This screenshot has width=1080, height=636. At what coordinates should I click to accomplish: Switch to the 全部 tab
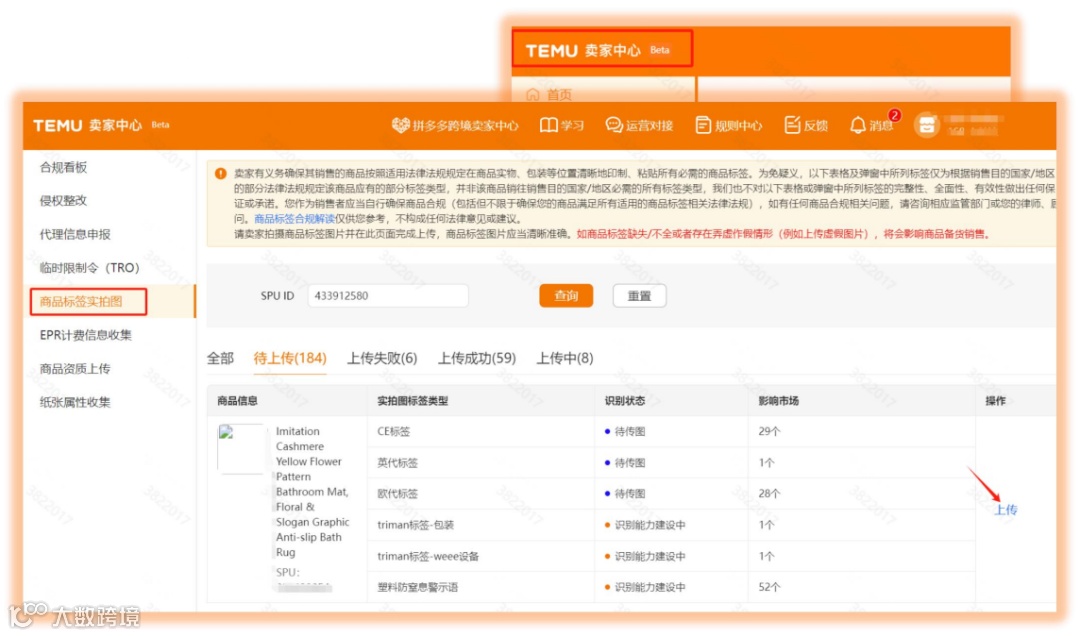220,358
